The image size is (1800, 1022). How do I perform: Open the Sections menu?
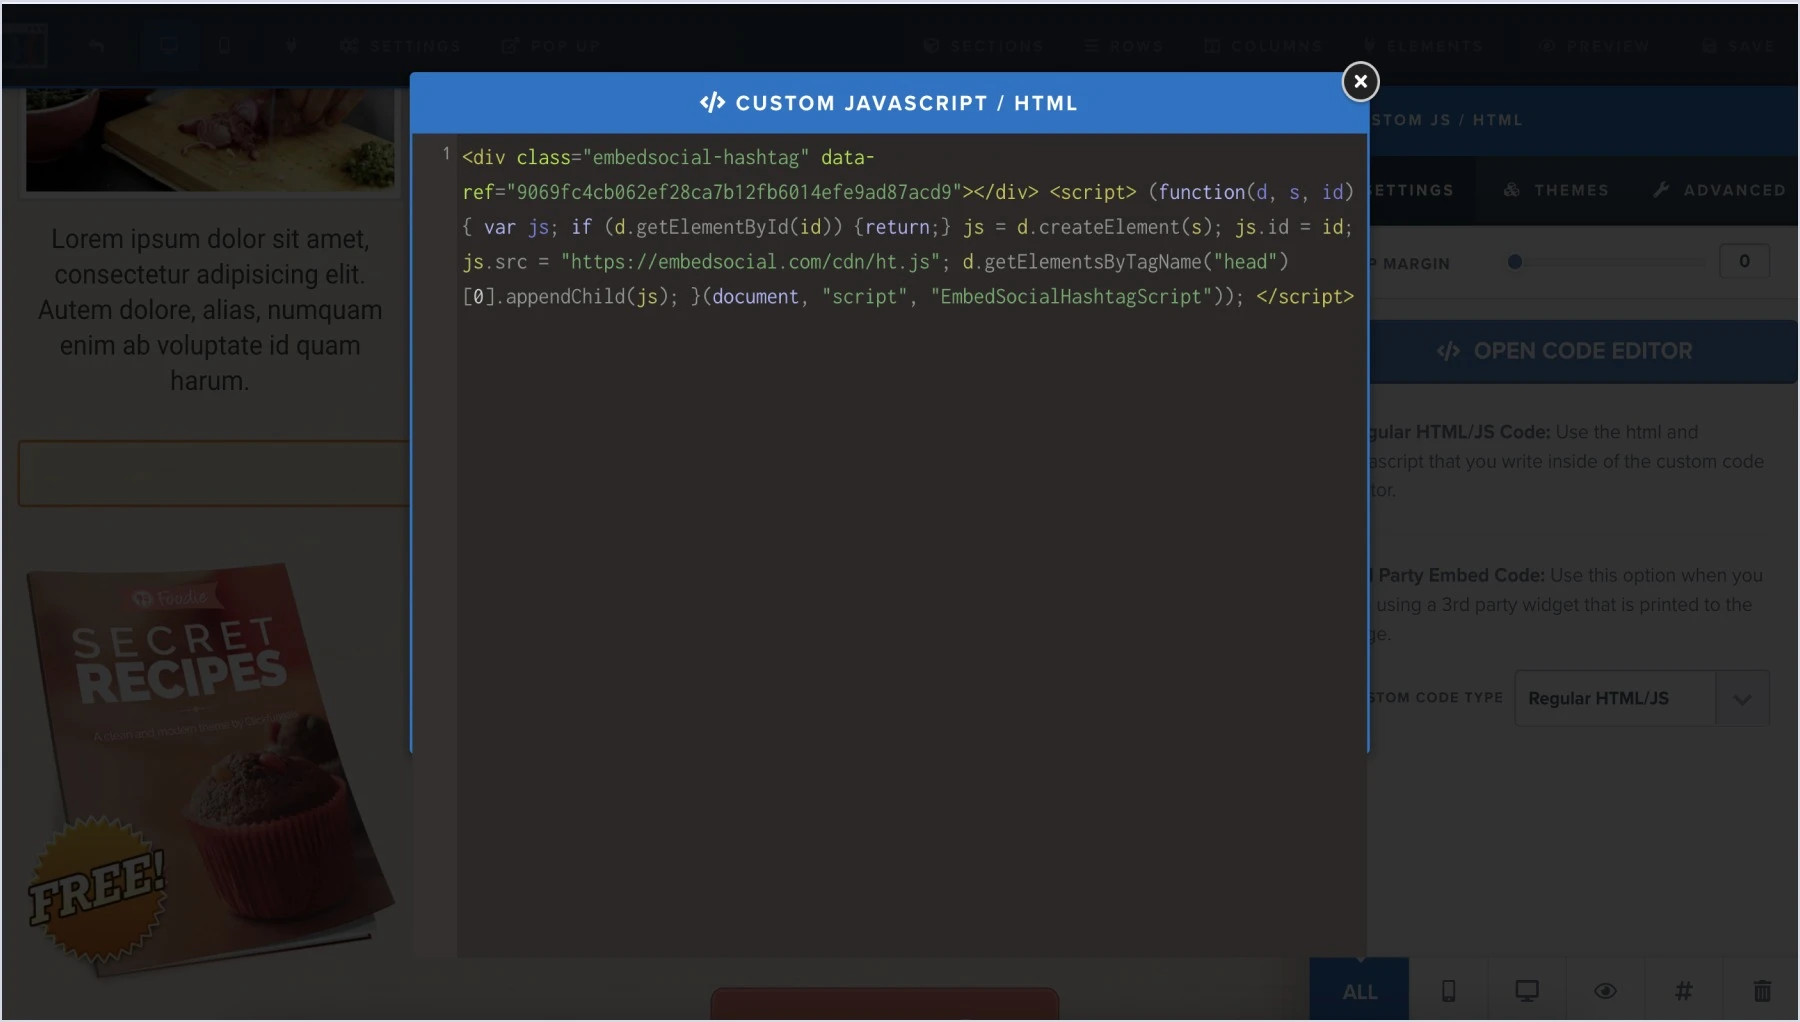(x=984, y=46)
